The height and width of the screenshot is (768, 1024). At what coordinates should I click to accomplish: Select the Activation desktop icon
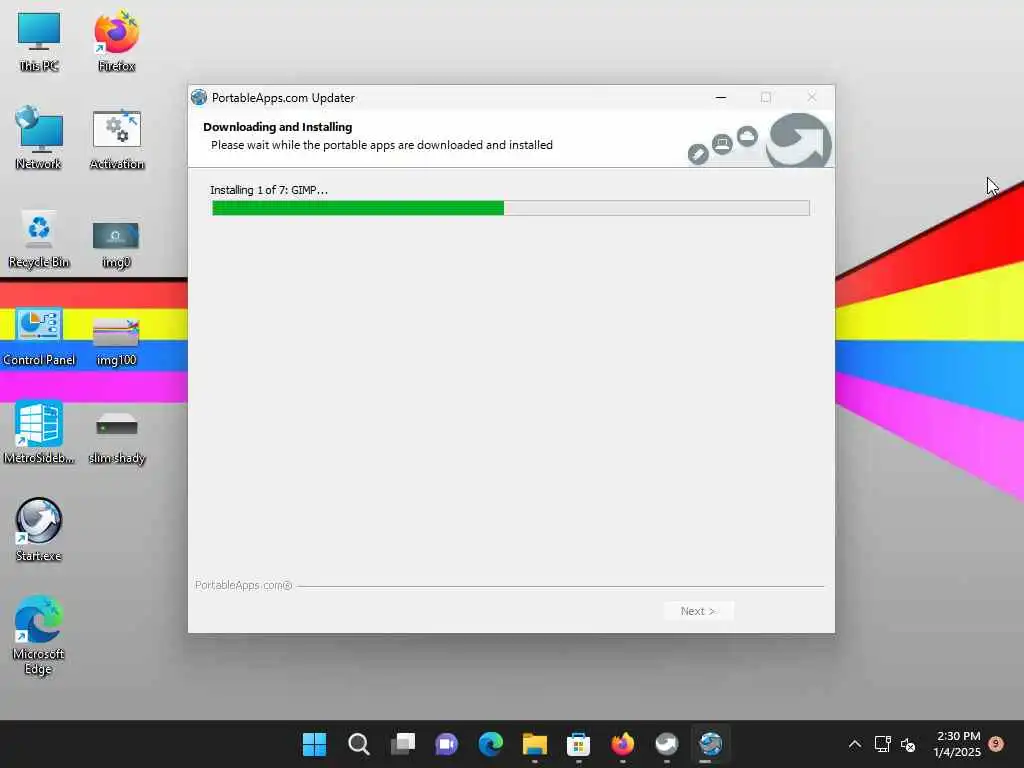click(x=116, y=139)
